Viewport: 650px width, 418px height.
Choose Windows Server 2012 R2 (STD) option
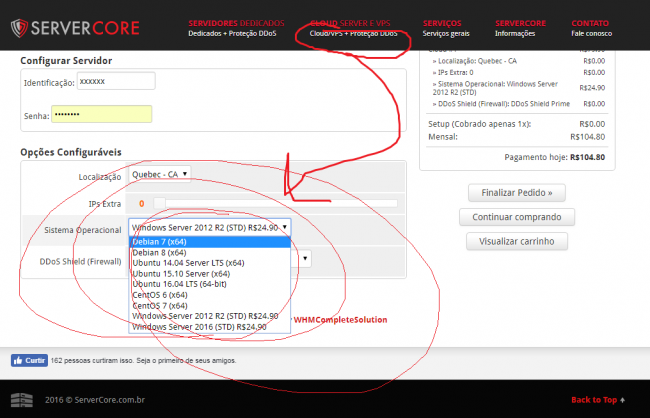tap(210, 316)
